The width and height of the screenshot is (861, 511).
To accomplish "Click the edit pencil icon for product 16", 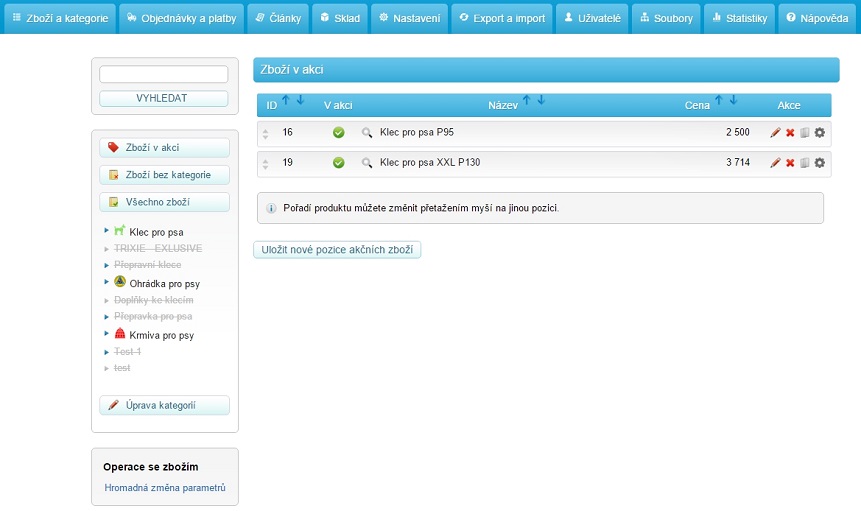I will (775, 132).
